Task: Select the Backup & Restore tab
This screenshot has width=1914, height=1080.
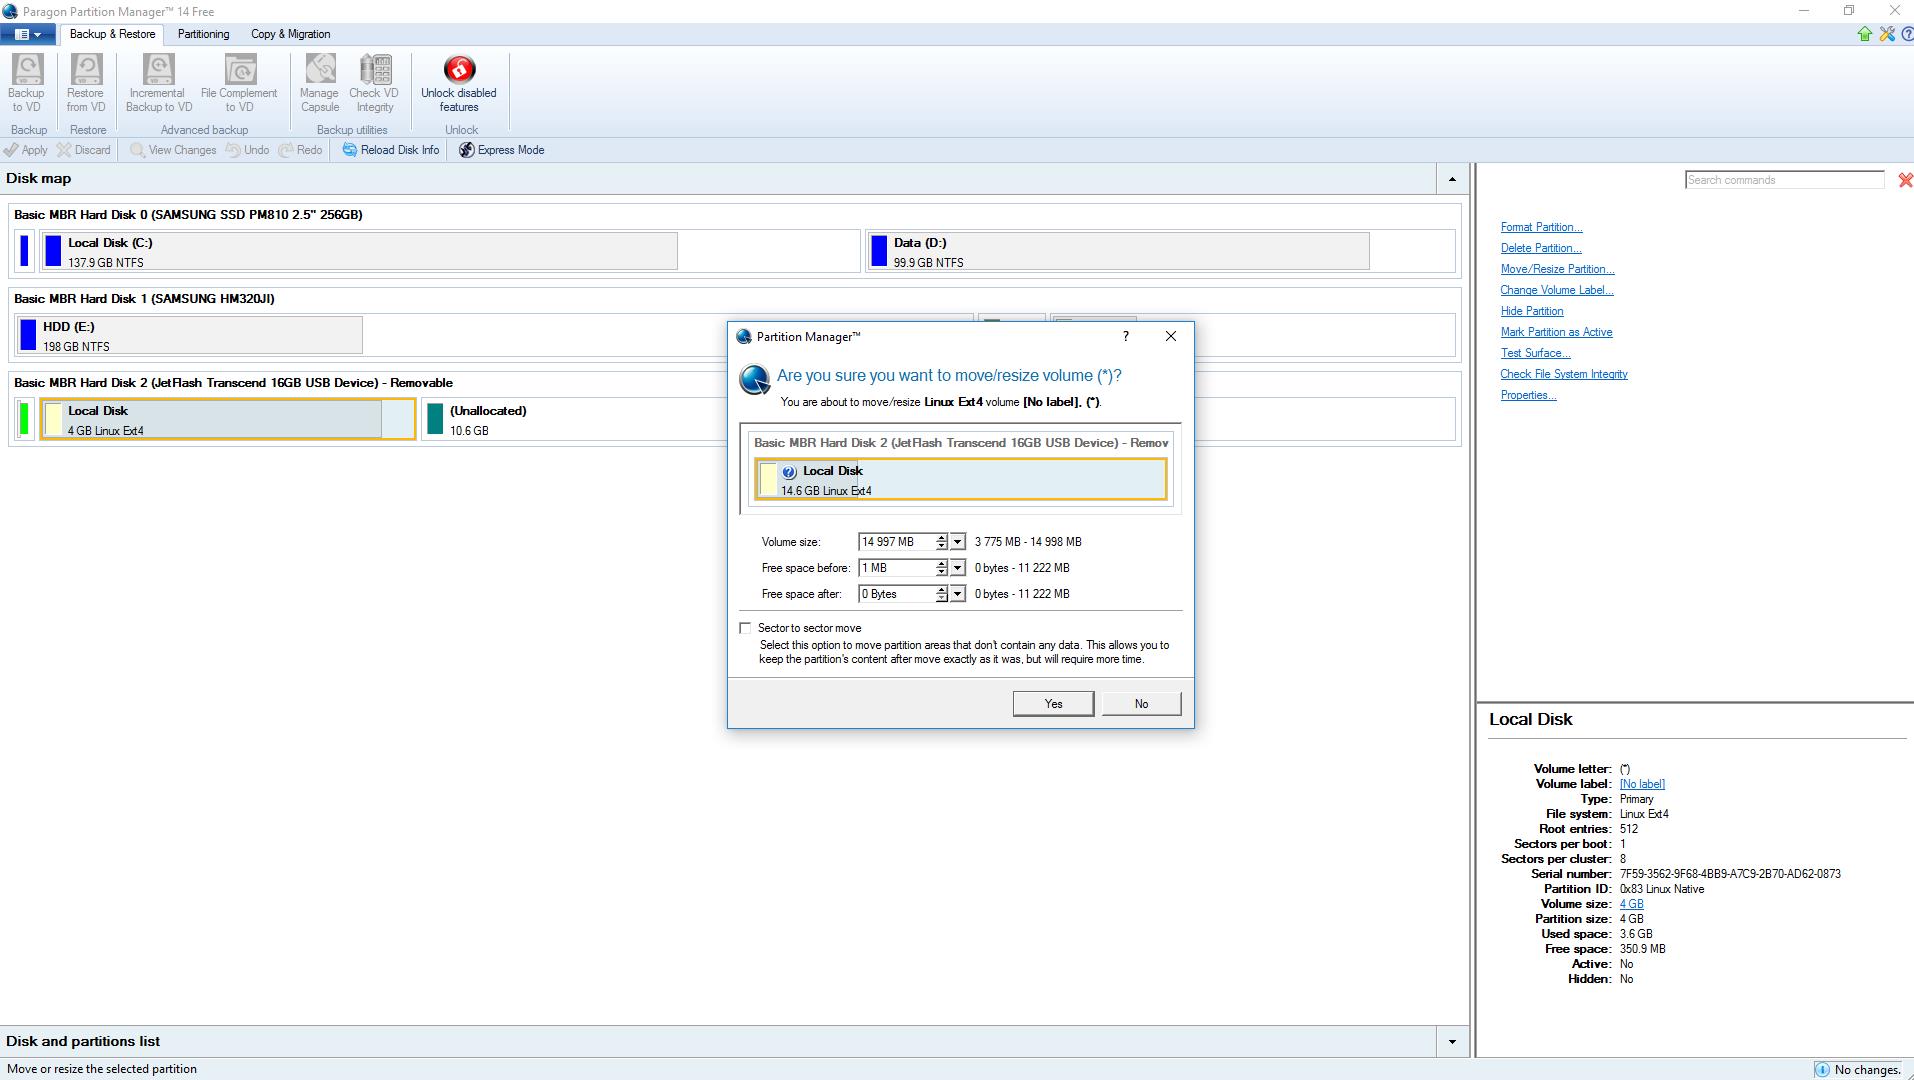Action: [x=112, y=34]
